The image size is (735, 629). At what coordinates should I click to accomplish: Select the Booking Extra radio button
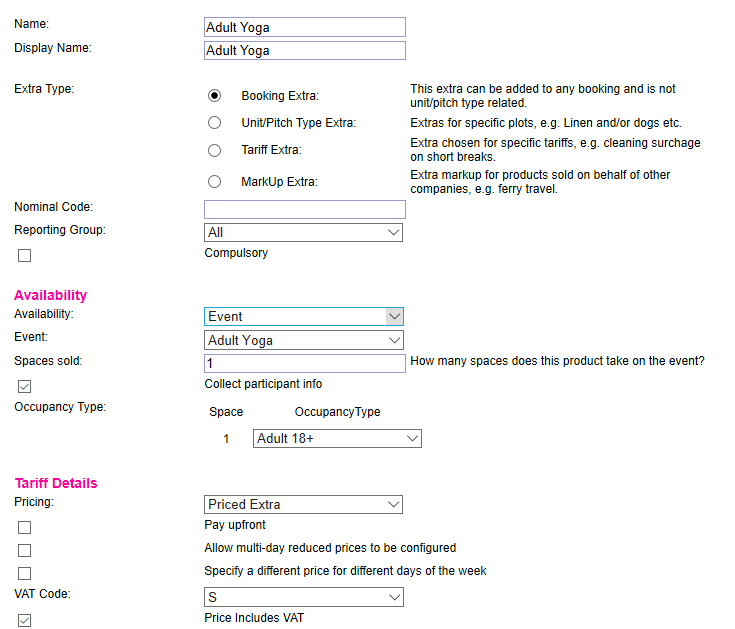(214, 96)
